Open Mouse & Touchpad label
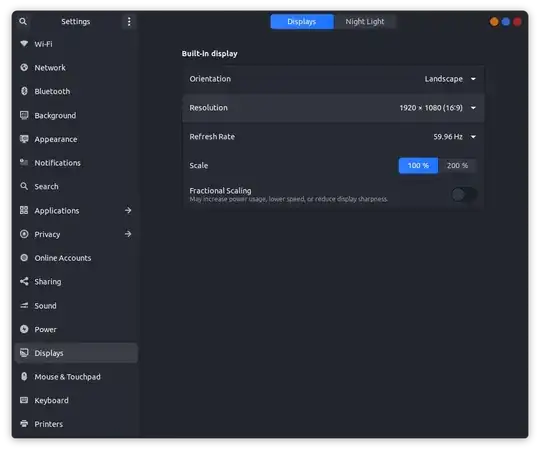The height and width of the screenshot is (451, 540). tap(68, 377)
